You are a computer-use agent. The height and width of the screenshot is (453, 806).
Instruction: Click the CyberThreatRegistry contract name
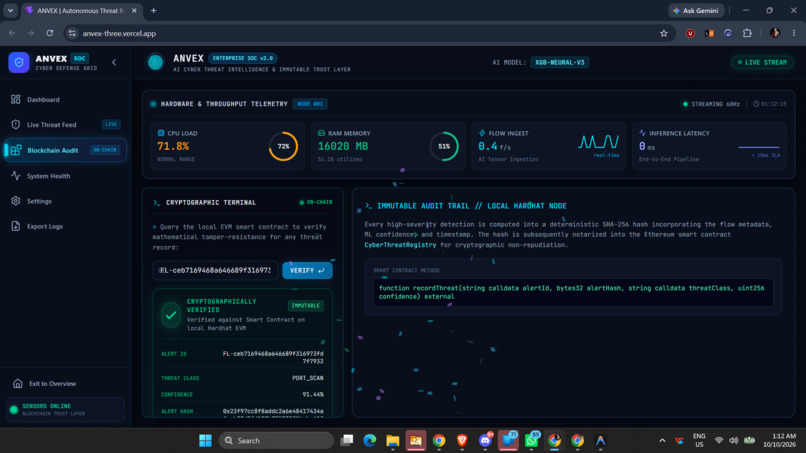coord(400,245)
